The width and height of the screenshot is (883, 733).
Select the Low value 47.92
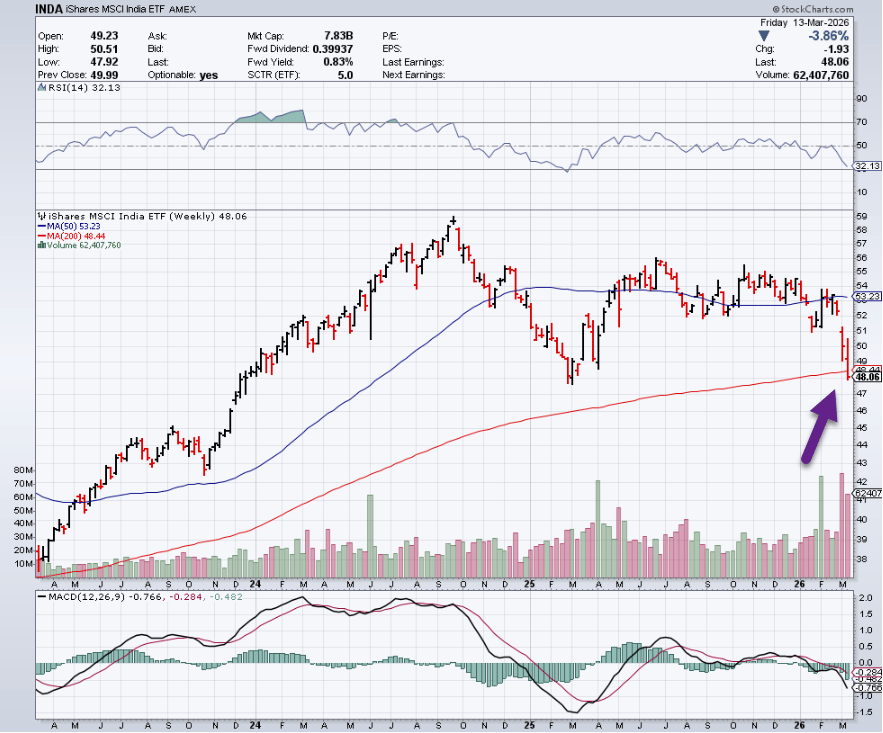coord(104,62)
